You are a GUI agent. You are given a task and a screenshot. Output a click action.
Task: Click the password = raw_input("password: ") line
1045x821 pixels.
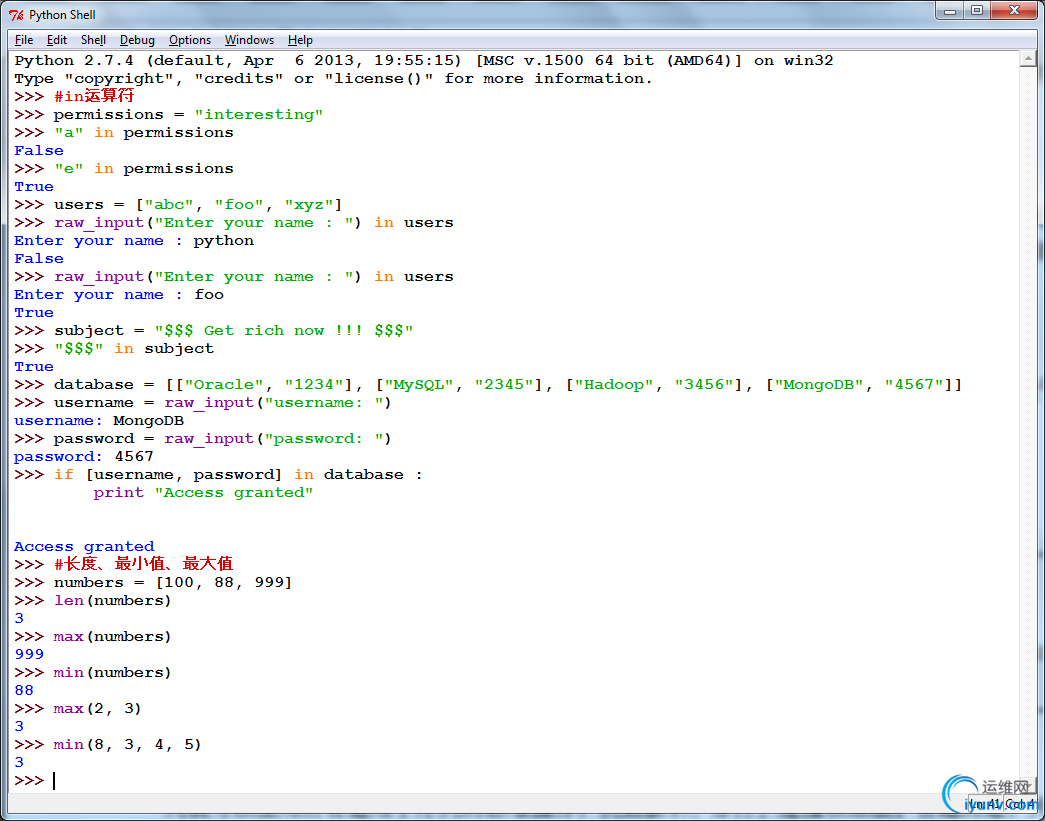point(203,438)
